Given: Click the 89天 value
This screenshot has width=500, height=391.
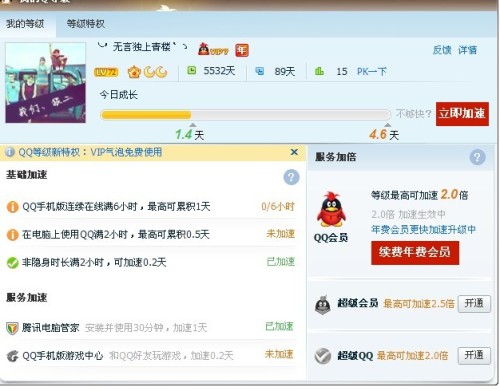Looking at the screenshot, I should pos(284,71).
